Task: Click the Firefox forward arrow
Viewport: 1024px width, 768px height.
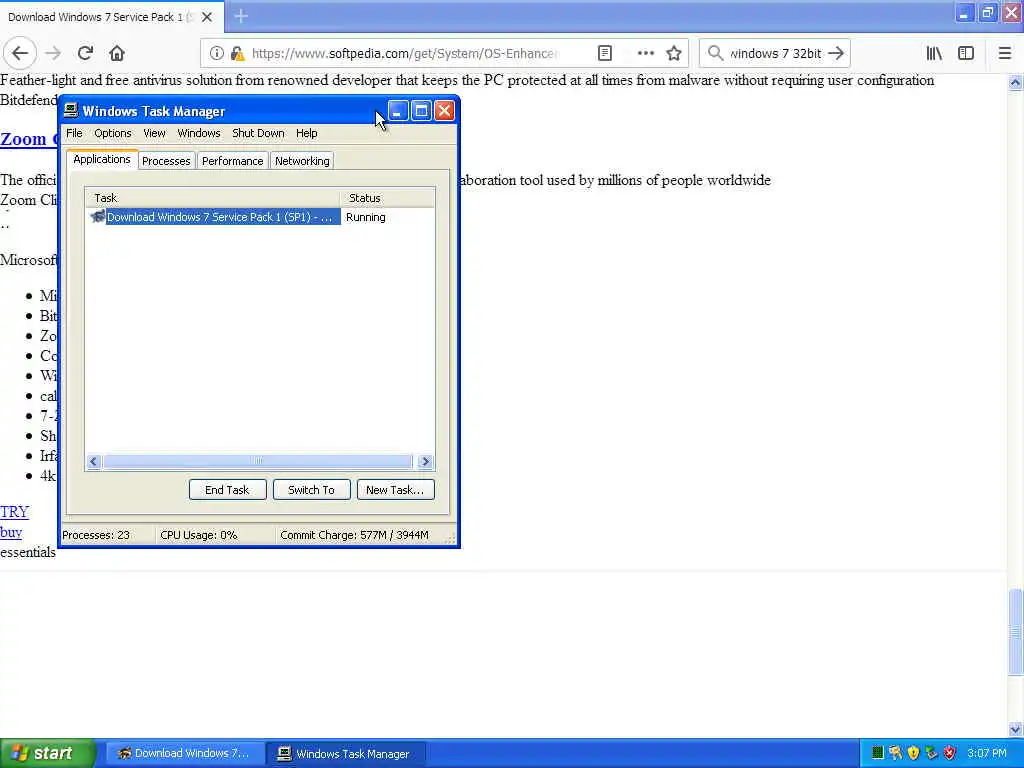Action: [x=53, y=54]
